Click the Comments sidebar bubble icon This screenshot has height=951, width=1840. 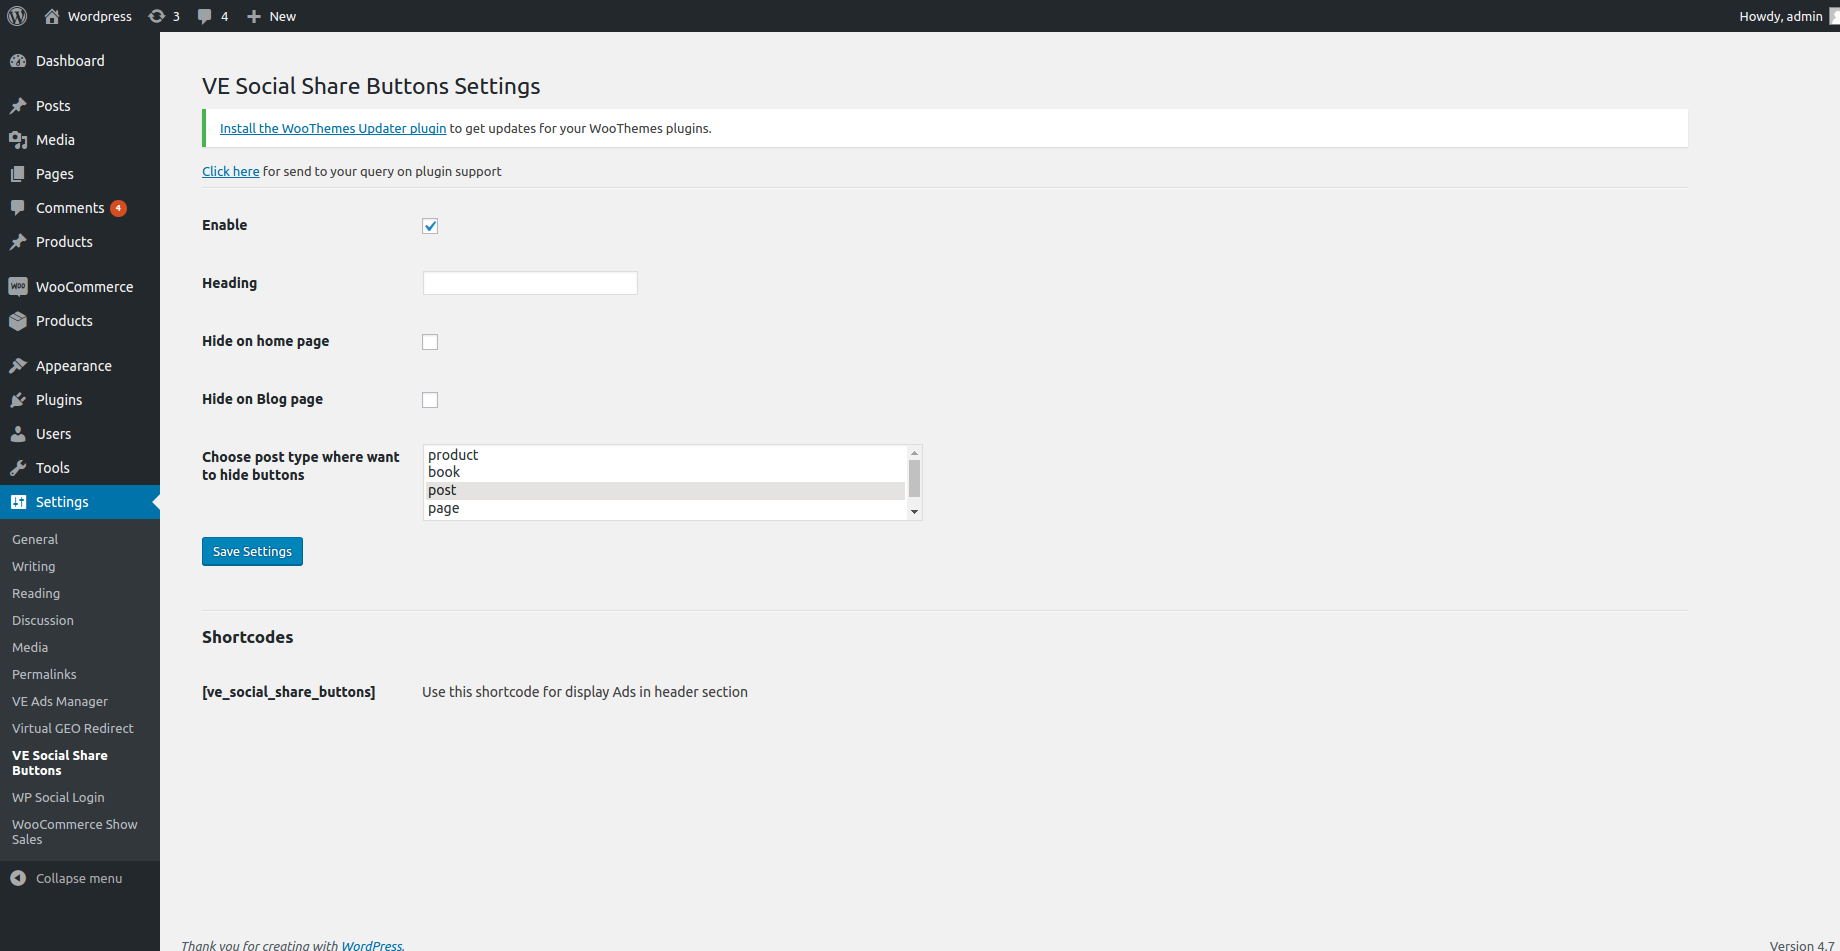coord(18,208)
